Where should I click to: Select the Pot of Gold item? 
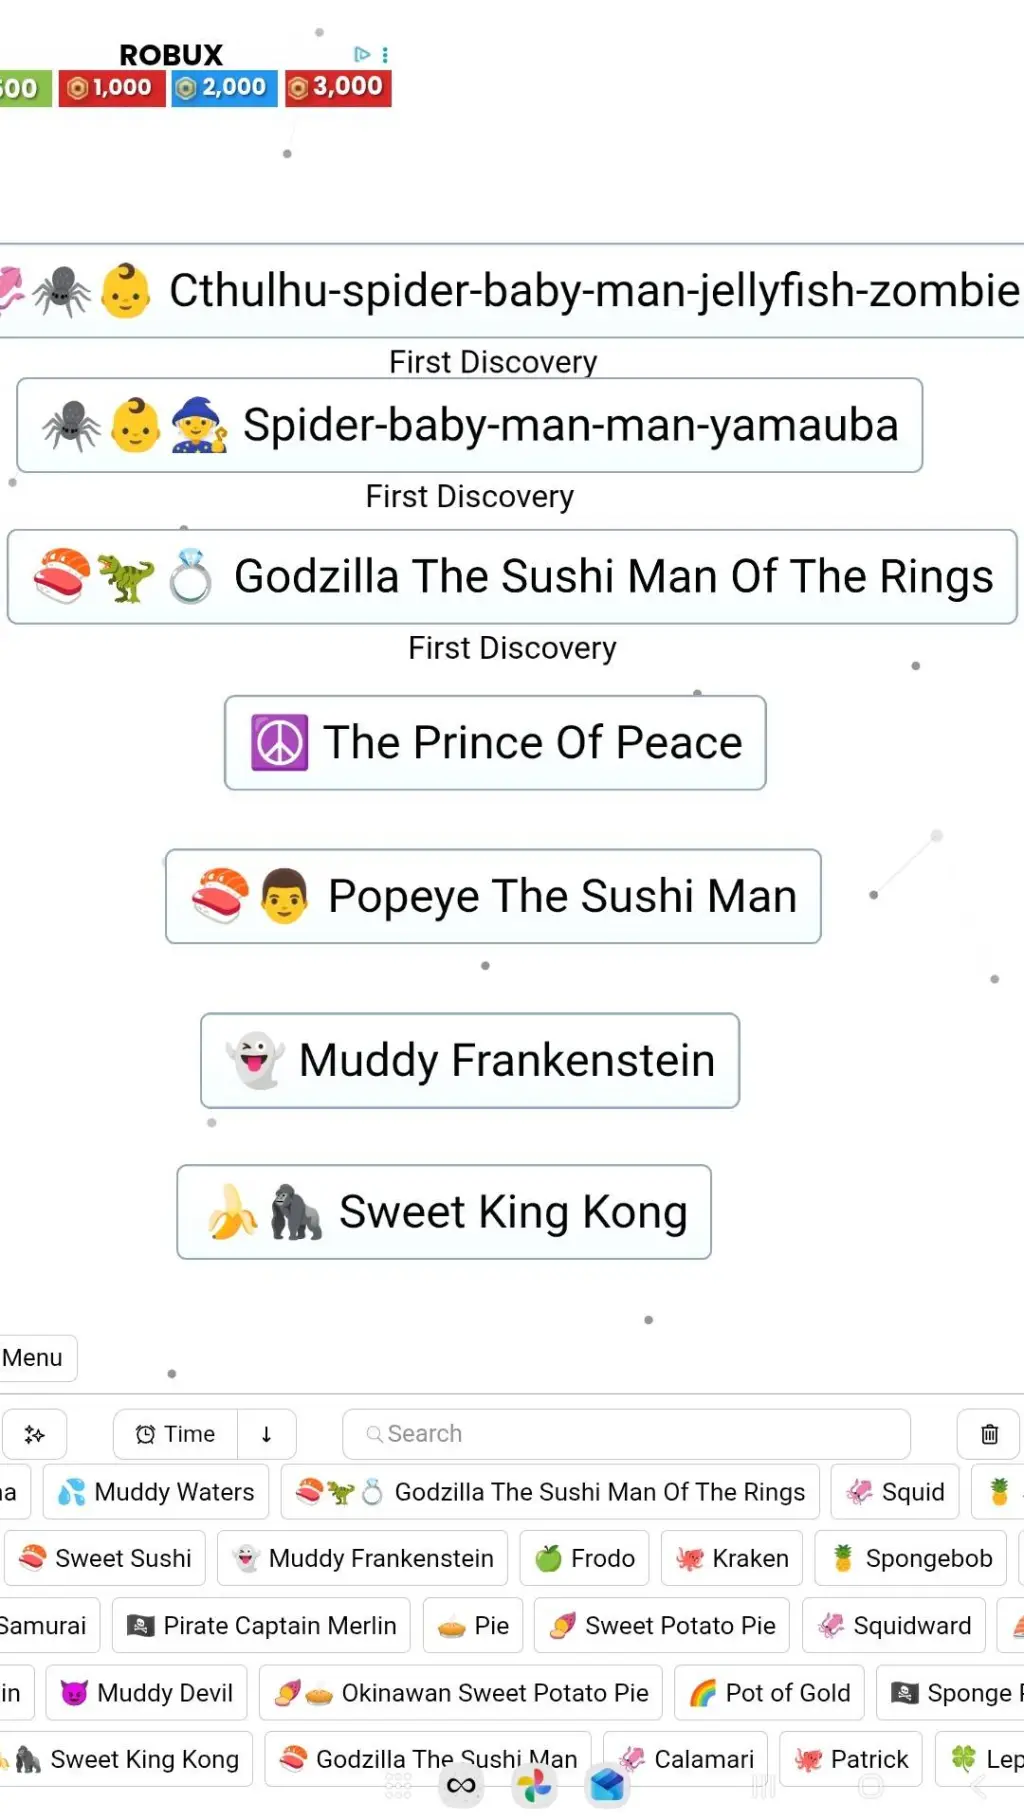[x=769, y=1693]
